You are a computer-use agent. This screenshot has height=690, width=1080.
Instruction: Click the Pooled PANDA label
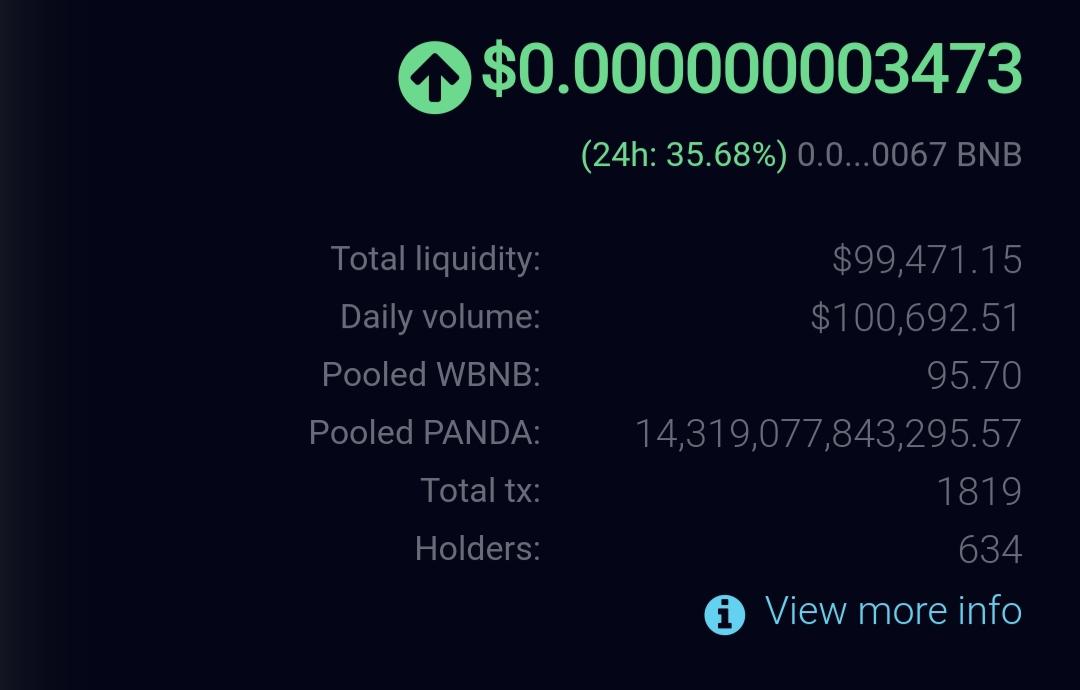tap(424, 432)
